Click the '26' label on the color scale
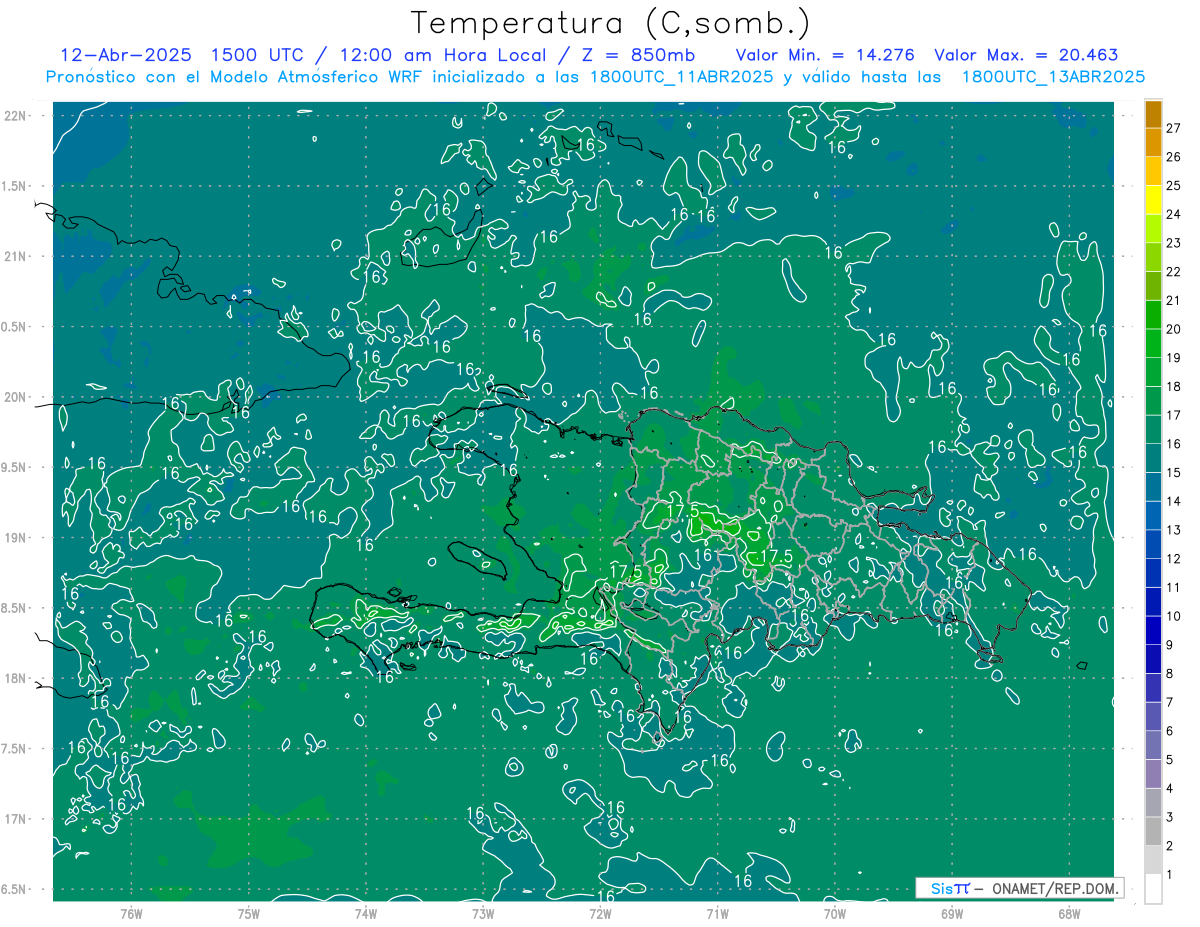 pyautogui.click(x=1174, y=156)
